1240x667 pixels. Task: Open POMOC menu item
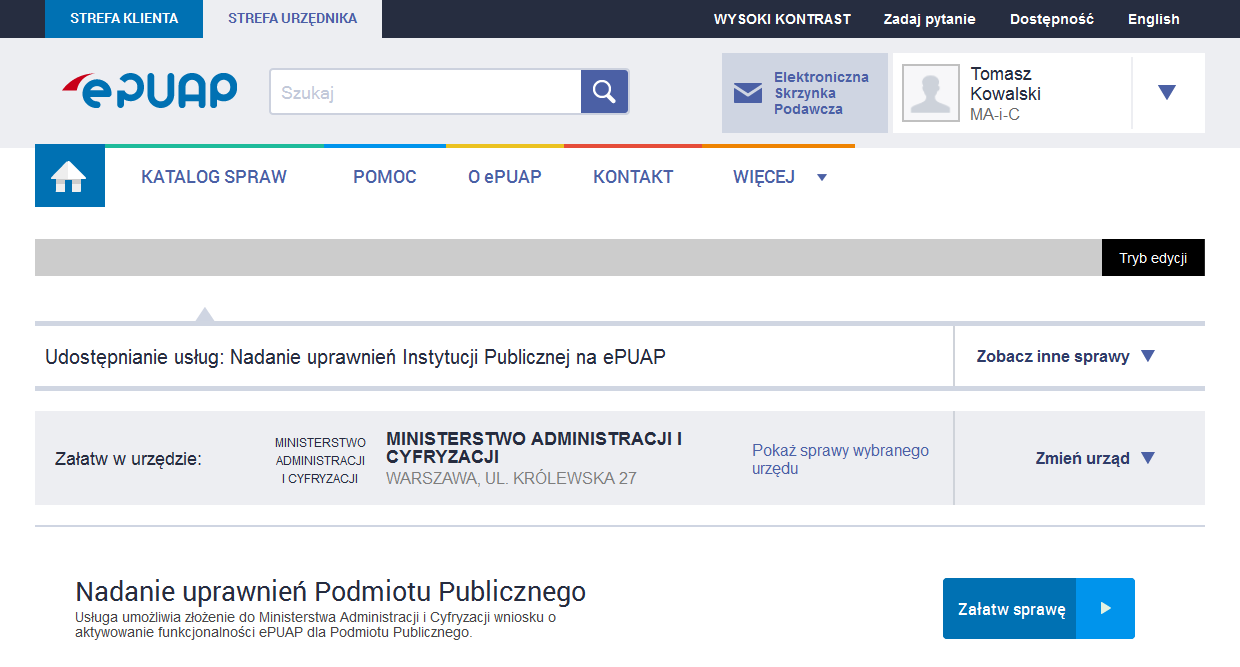tap(384, 177)
